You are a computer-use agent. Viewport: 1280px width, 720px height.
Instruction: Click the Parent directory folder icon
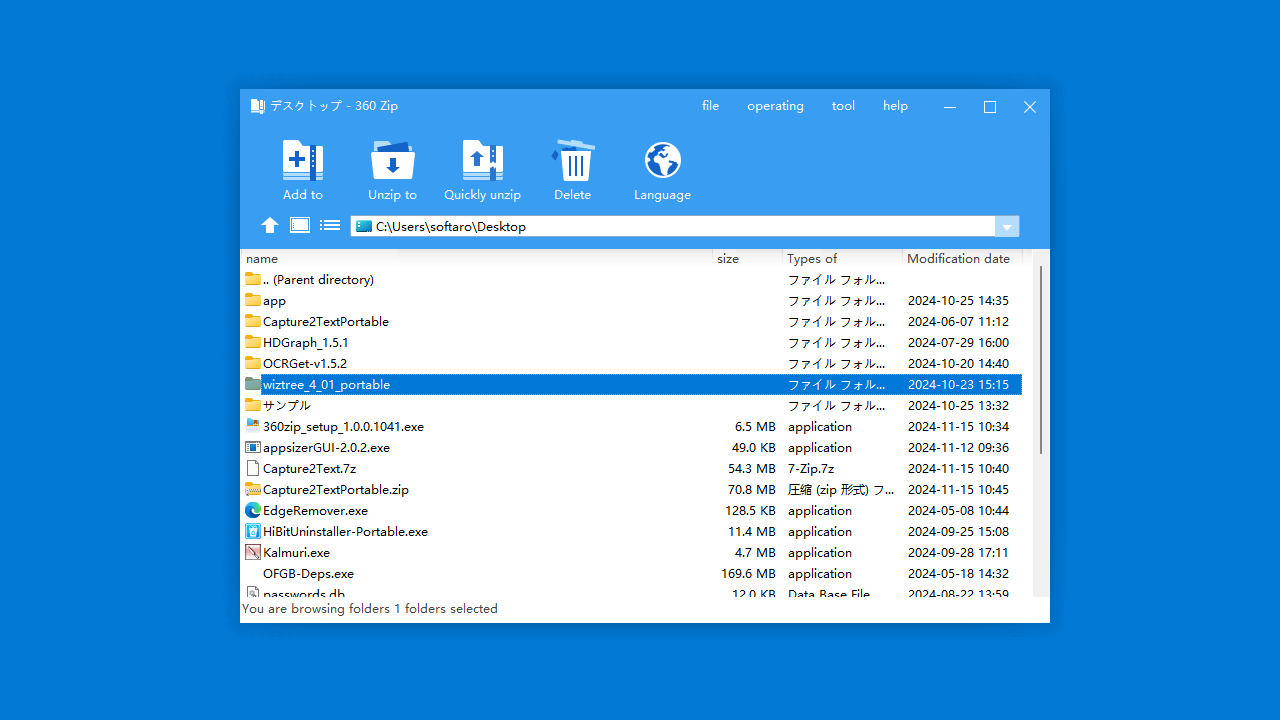click(253, 279)
